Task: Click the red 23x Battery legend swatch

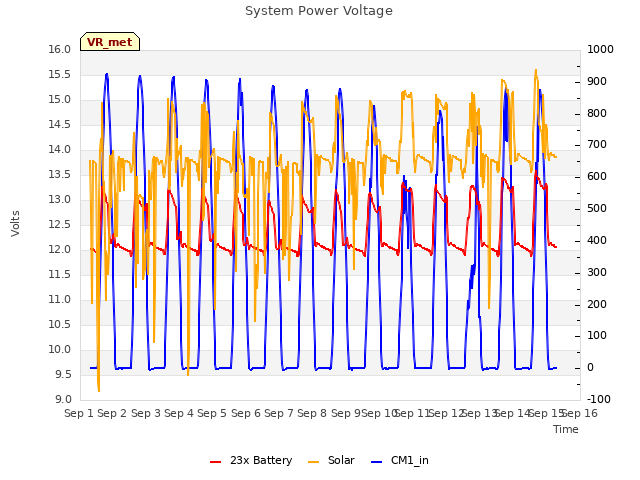Action: [x=216, y=462]
